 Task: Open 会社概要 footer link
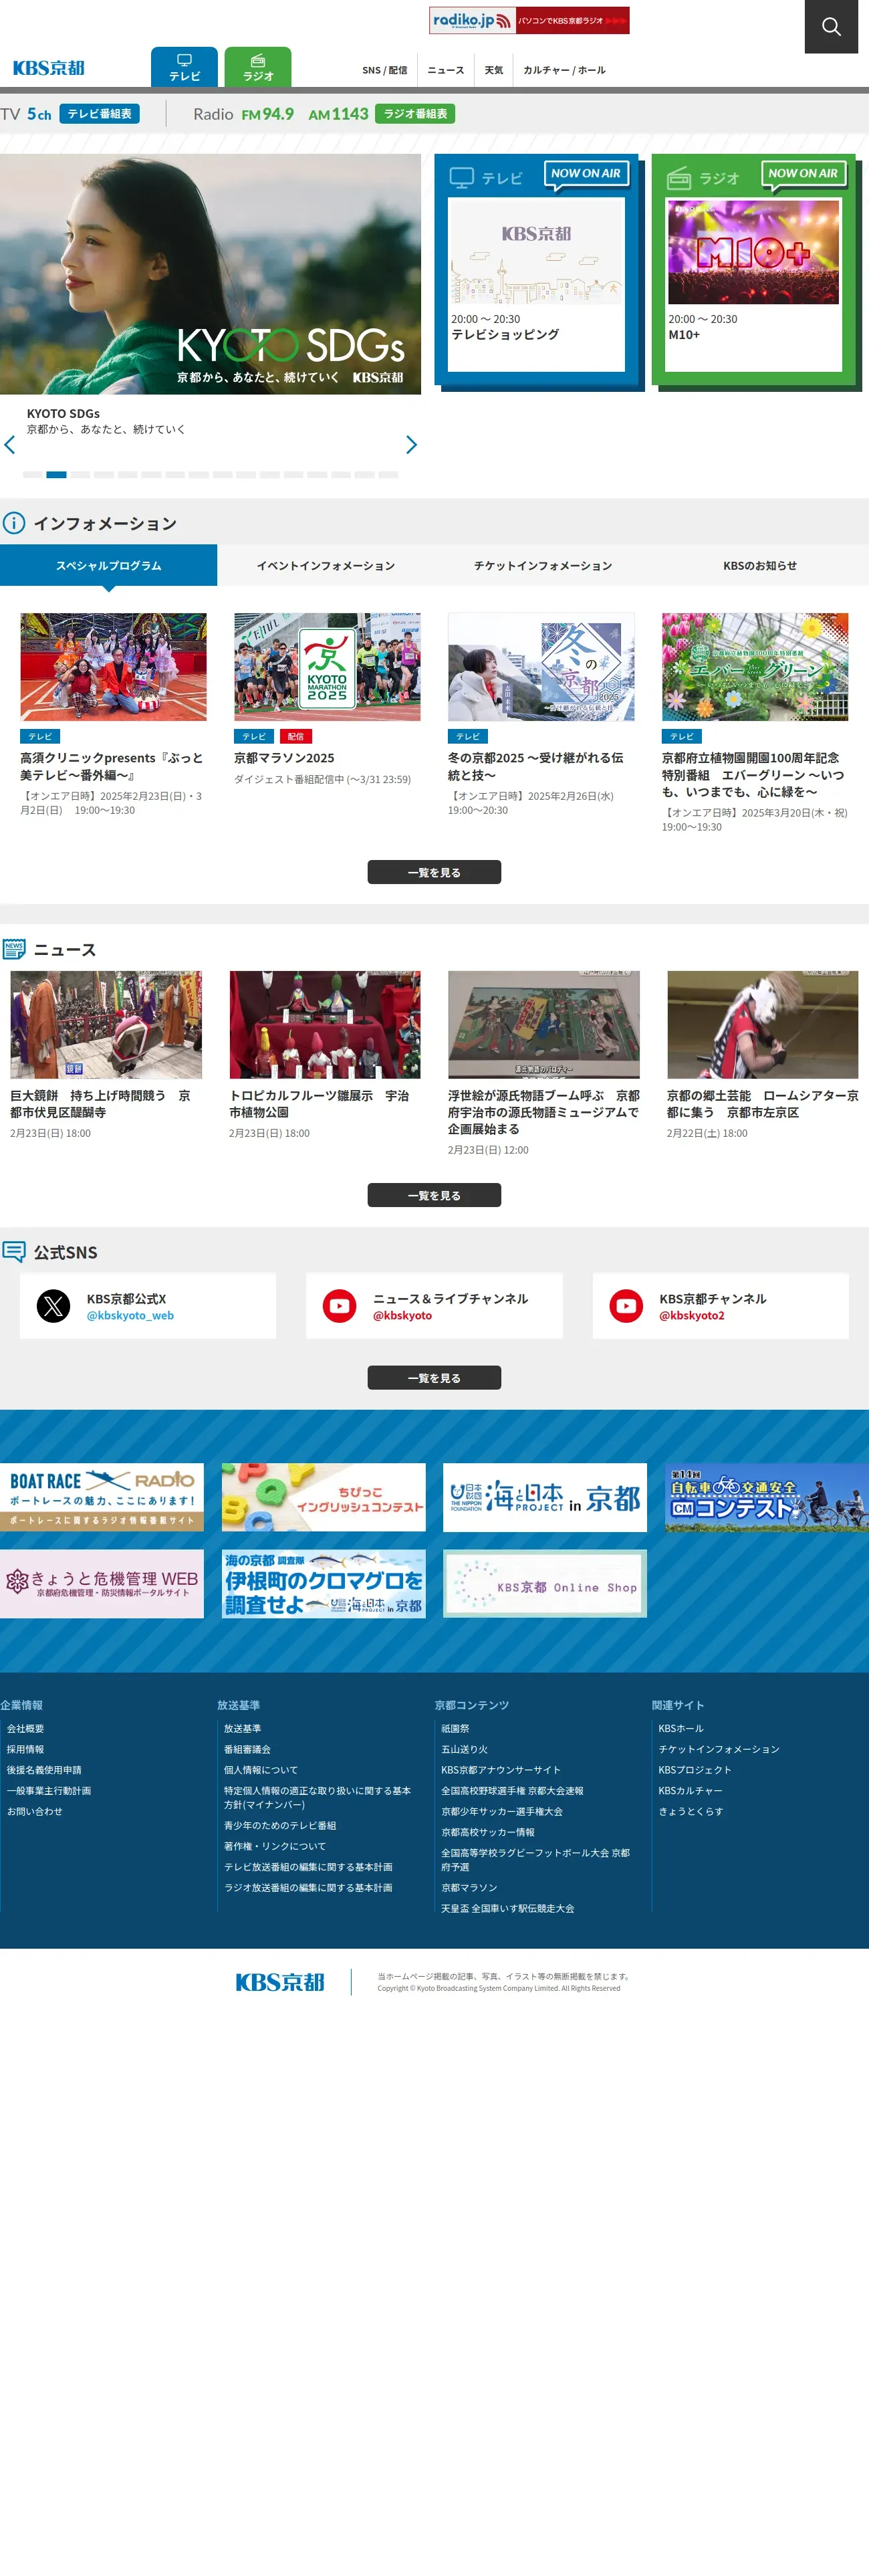pos(25,1728)
